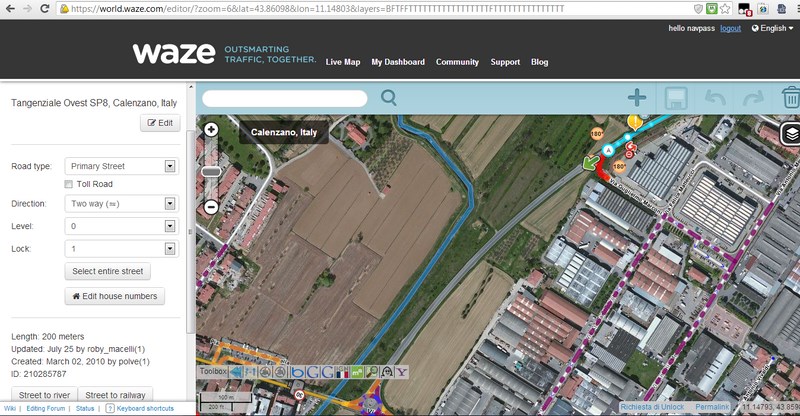Open the Road type dropdown
The image size is (800, 416).
coord(121,166)
